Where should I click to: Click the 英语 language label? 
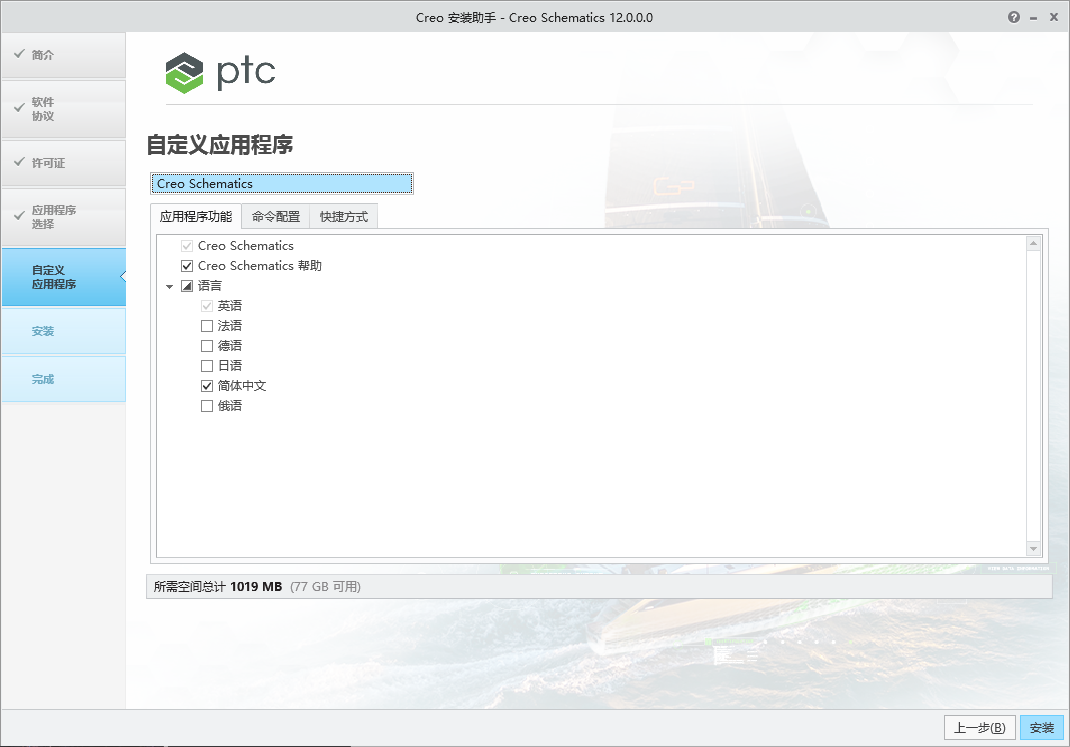(230, 306)
